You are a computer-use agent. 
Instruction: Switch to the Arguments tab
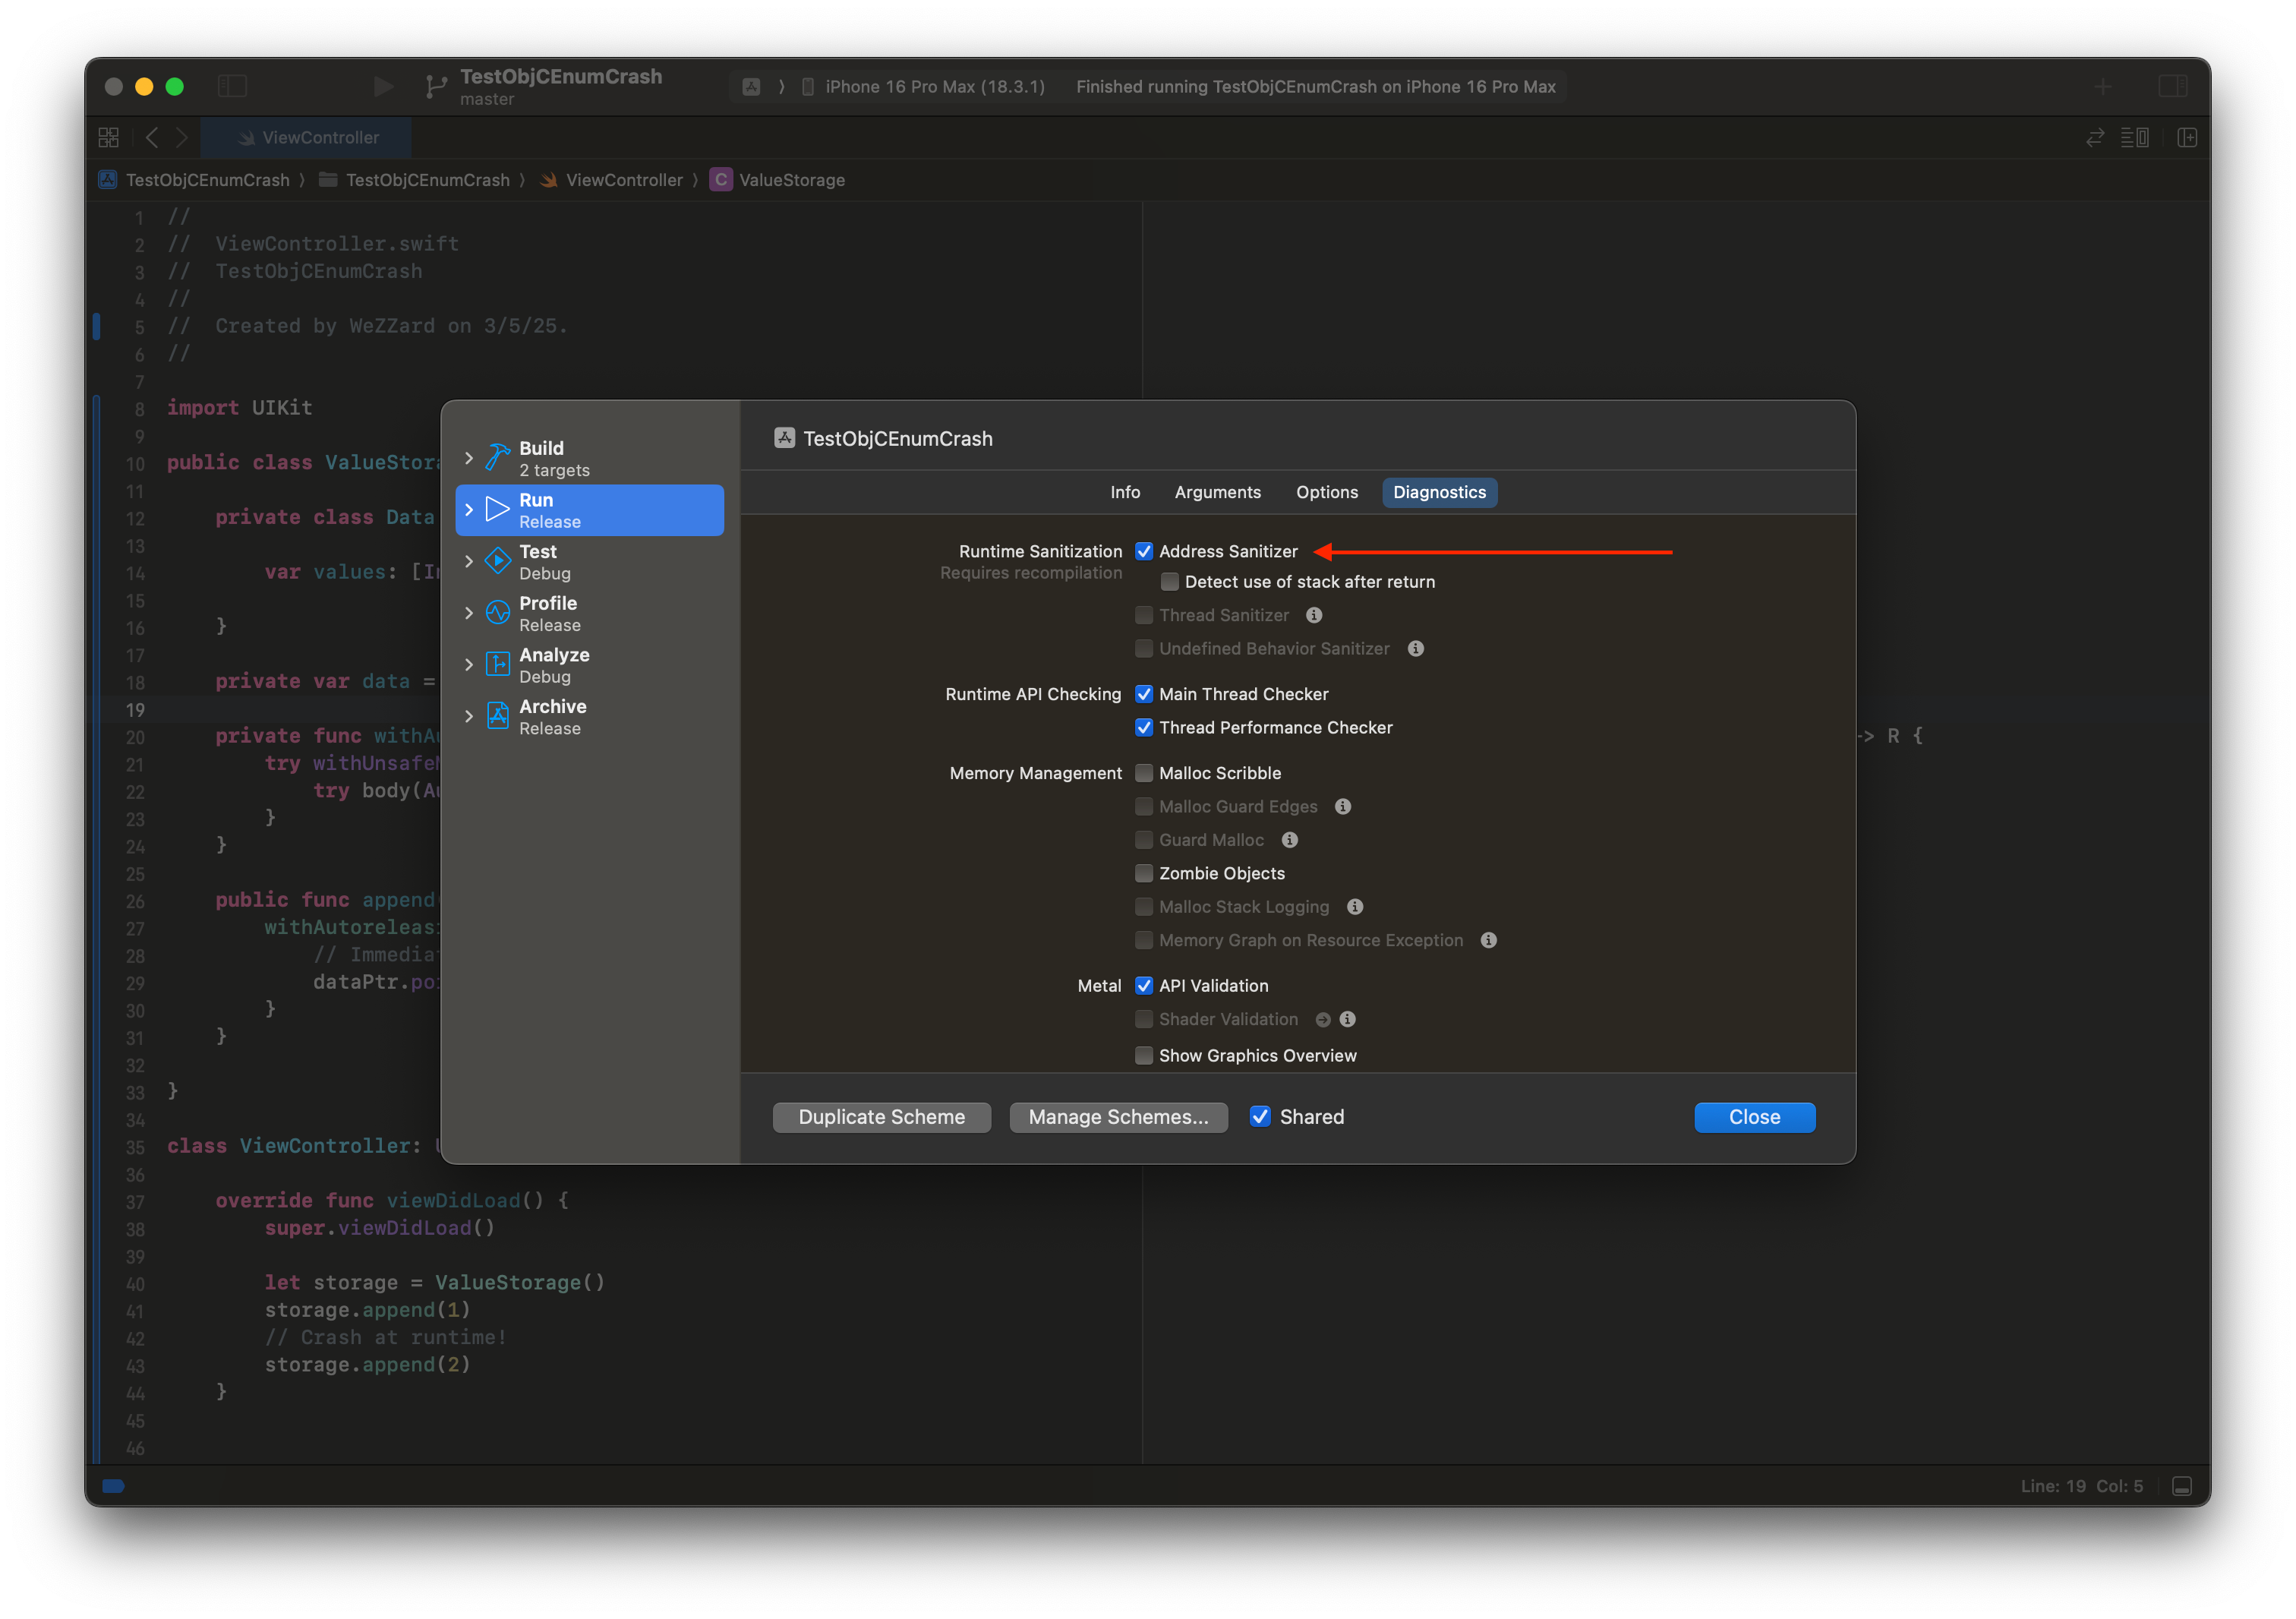pos(1217,492)
